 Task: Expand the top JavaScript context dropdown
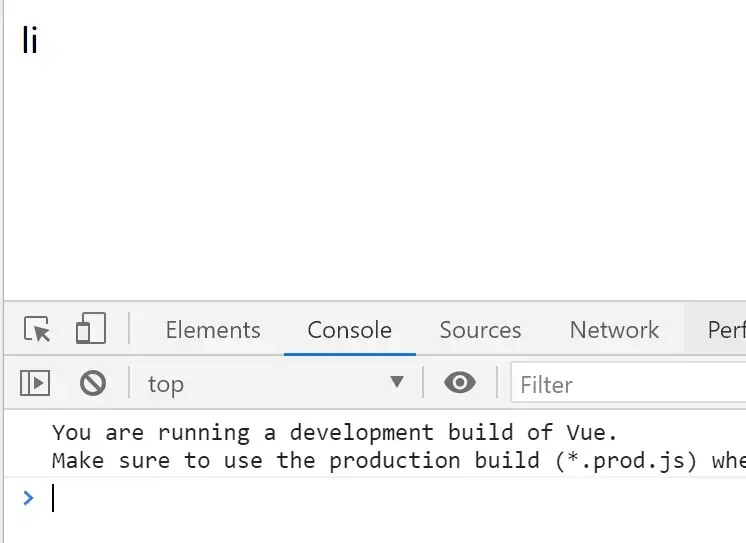click(x=276, y=384)
